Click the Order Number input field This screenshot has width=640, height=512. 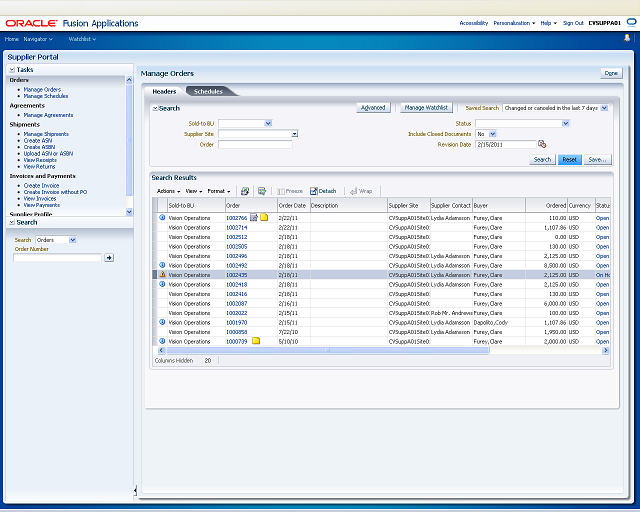57,258
